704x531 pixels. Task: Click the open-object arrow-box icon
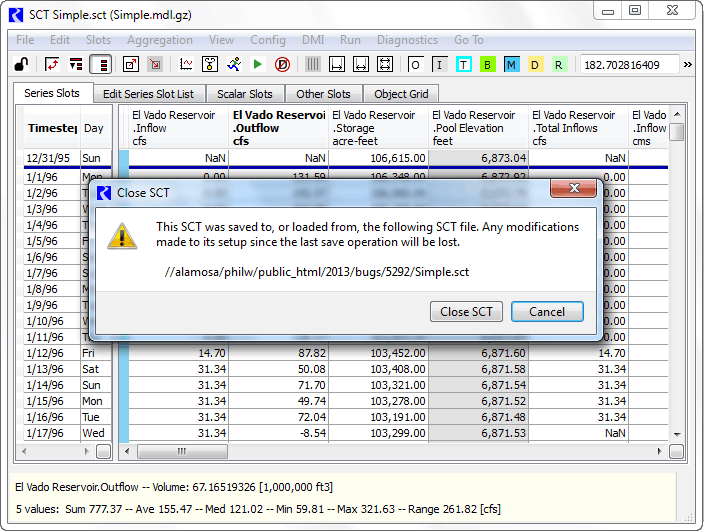tap(131, 65)
